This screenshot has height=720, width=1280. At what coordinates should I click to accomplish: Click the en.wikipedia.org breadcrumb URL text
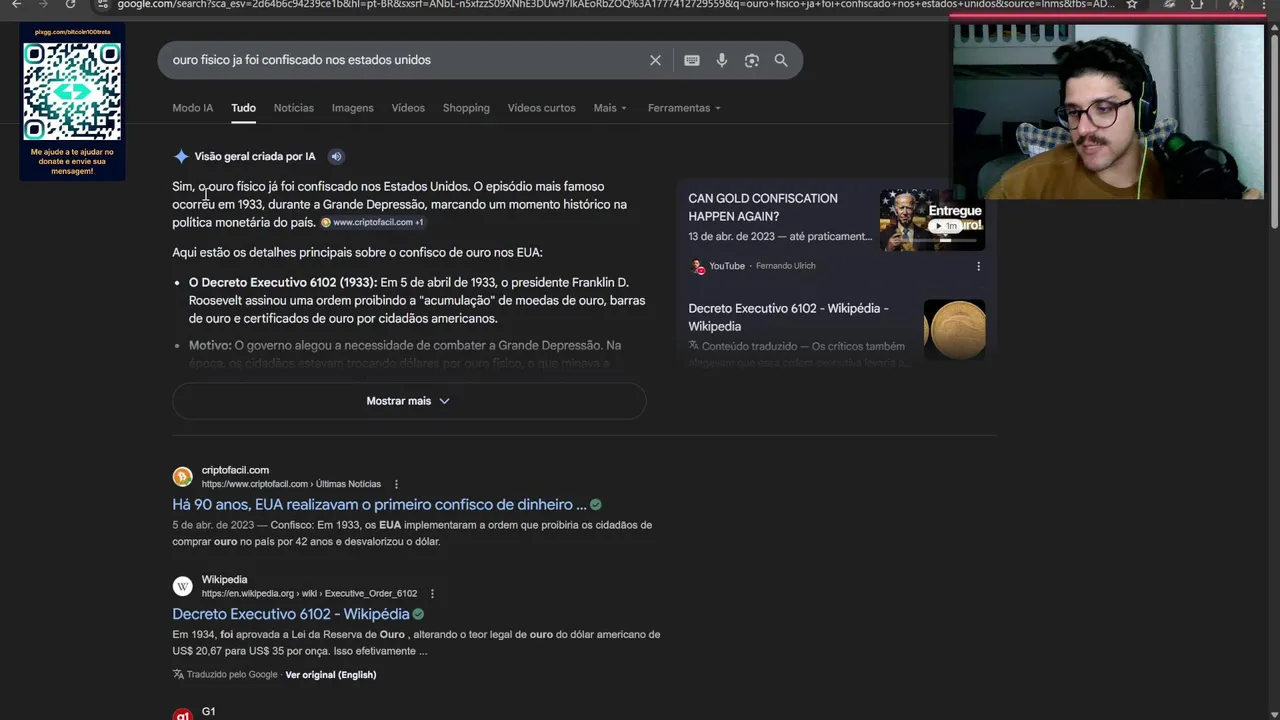pyautogui.click(x=309, y=594)
